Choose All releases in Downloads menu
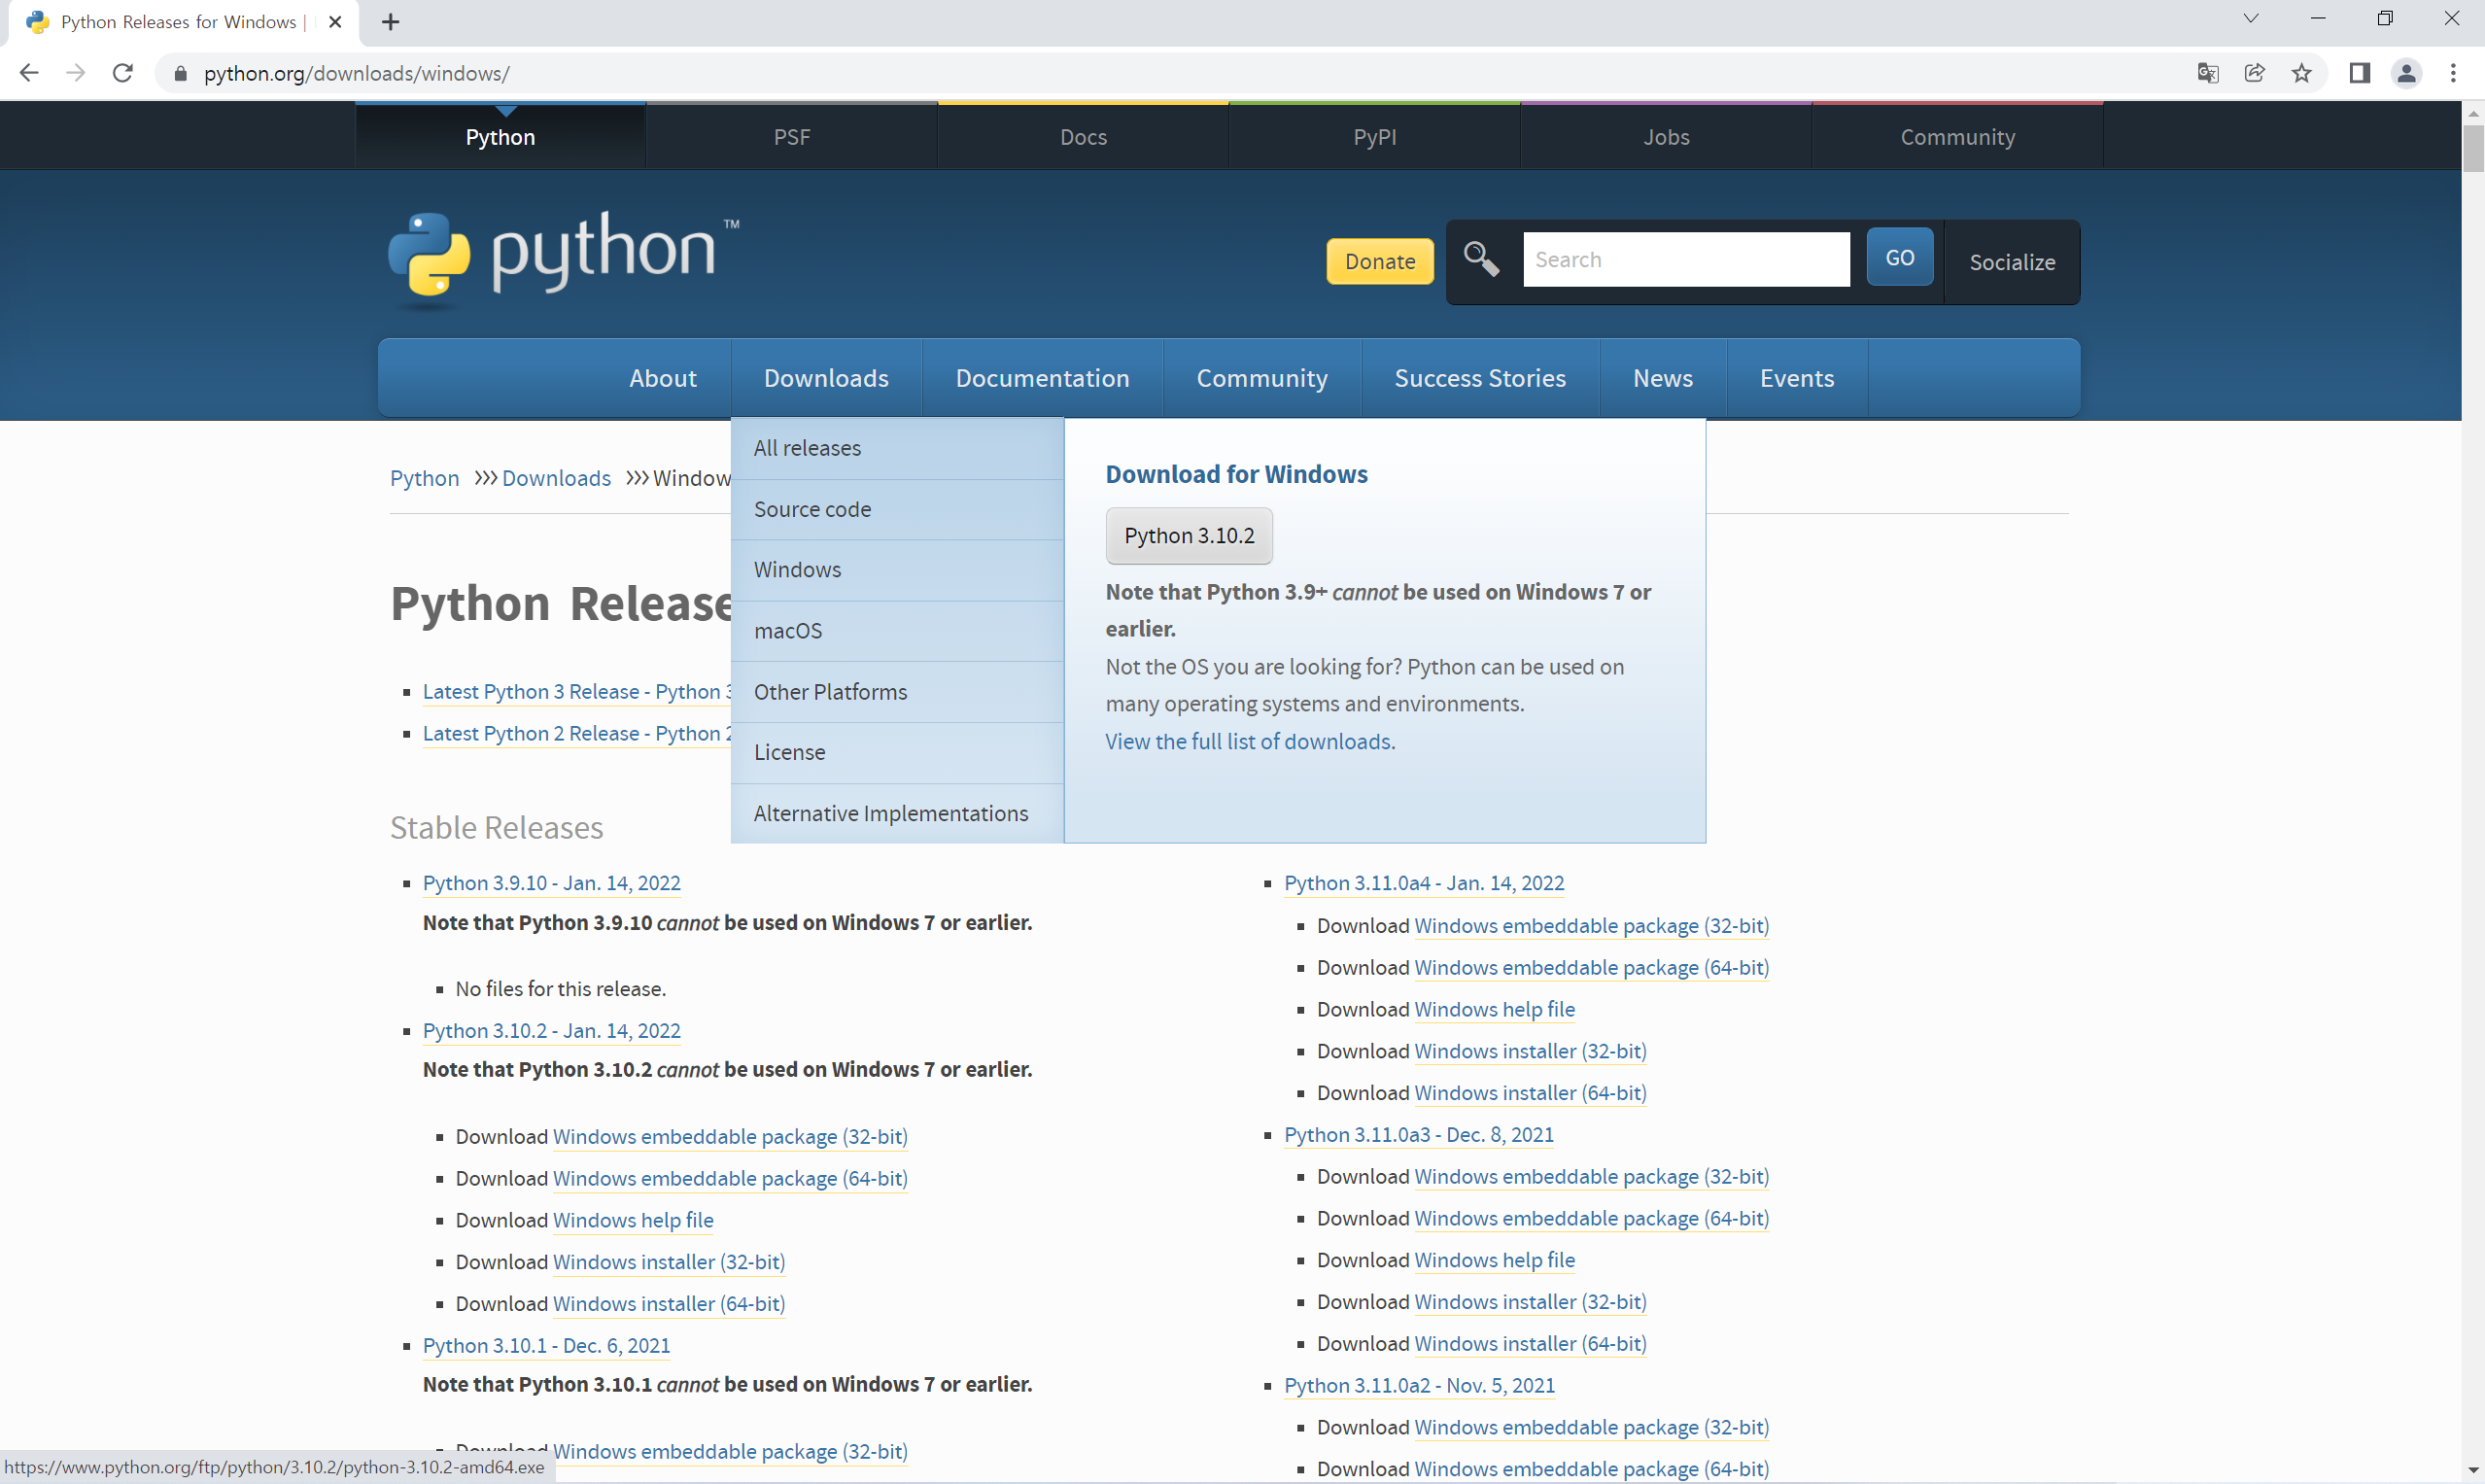This screenshot has height=1484, width=2485. [x=897, y=449]
